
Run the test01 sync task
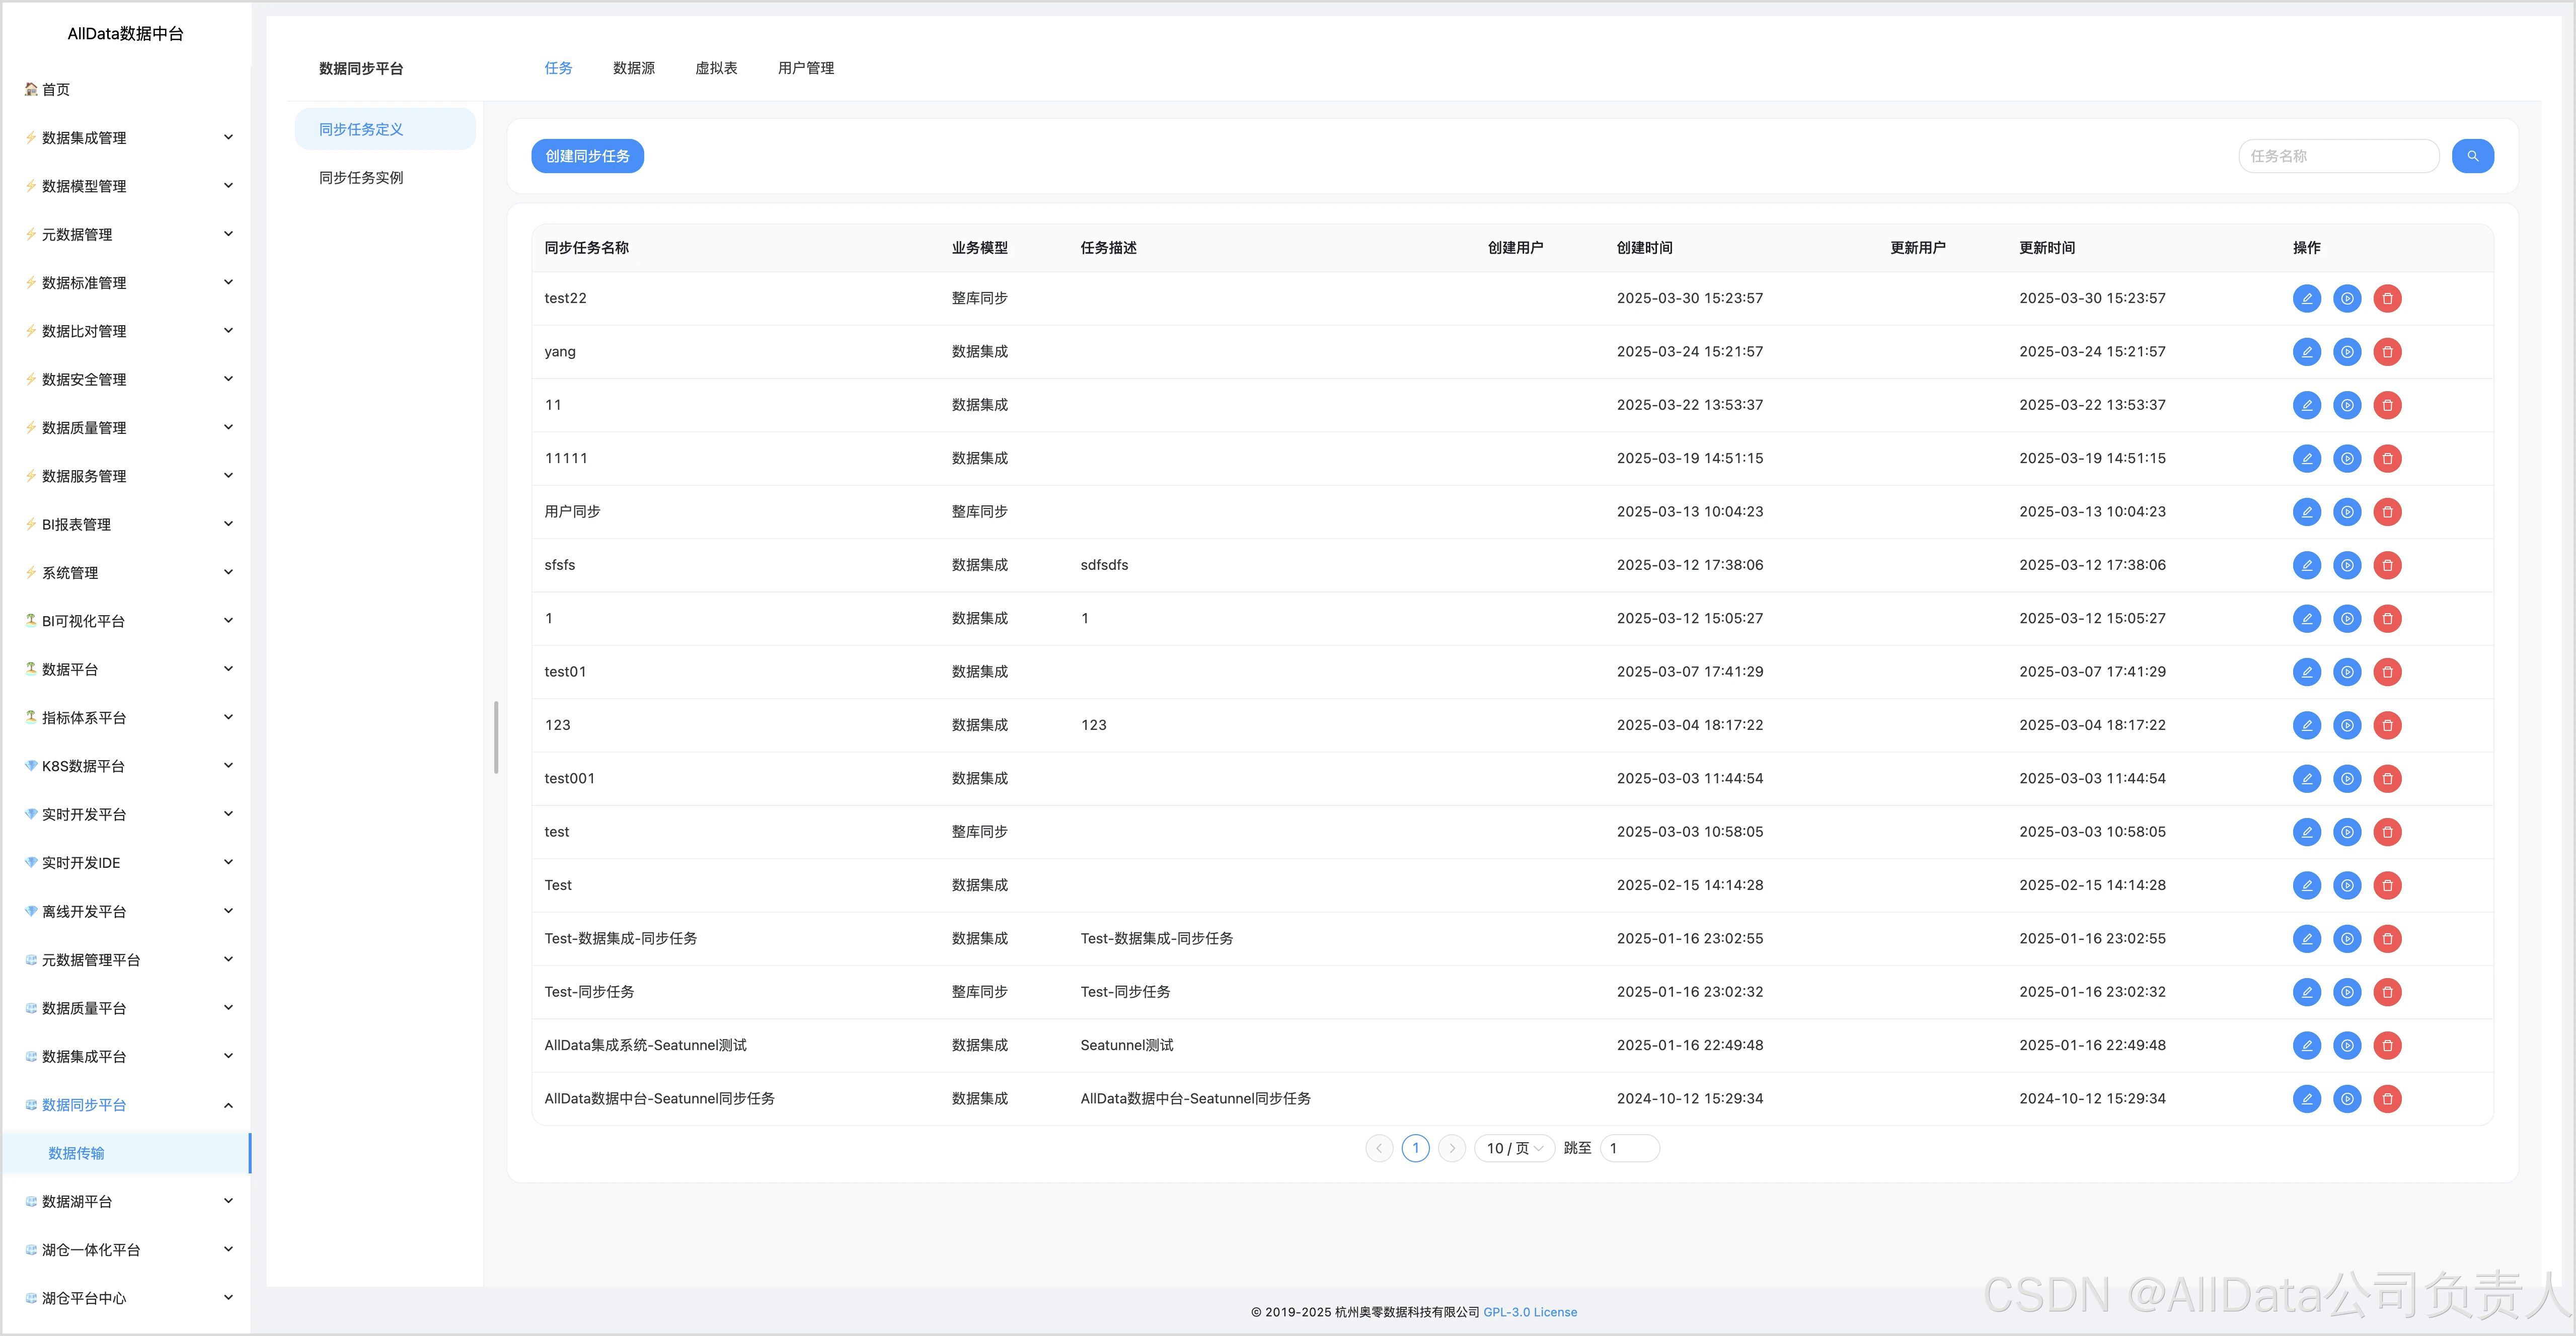pos(2347,672)
